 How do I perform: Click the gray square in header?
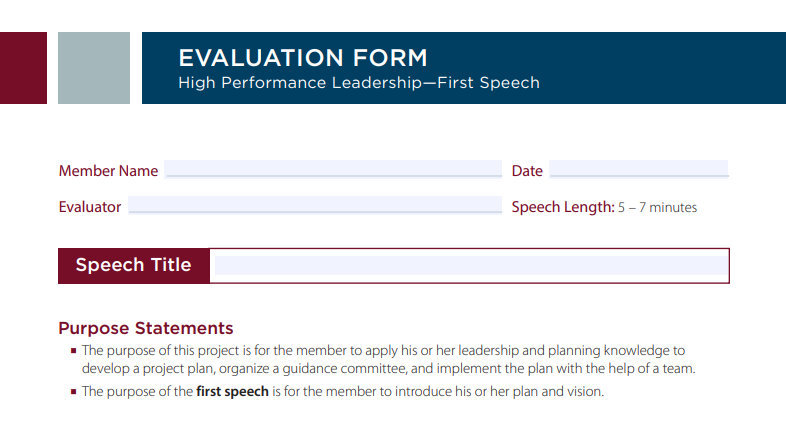(94, 68)
